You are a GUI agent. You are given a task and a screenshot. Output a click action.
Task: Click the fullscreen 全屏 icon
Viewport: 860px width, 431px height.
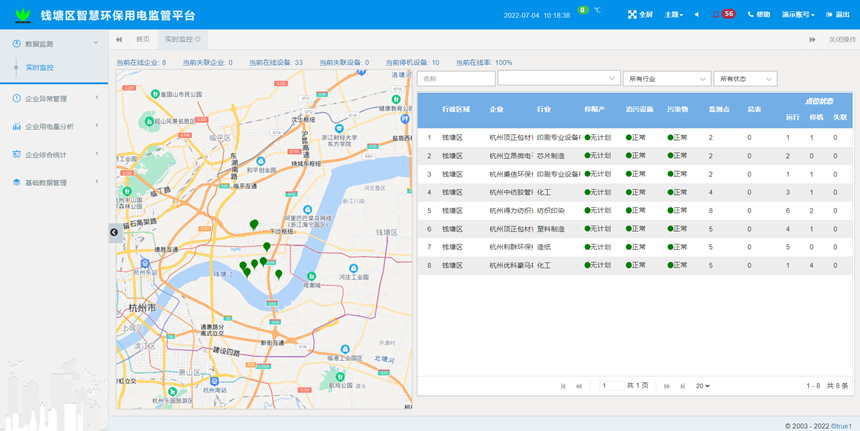point(632,15)
